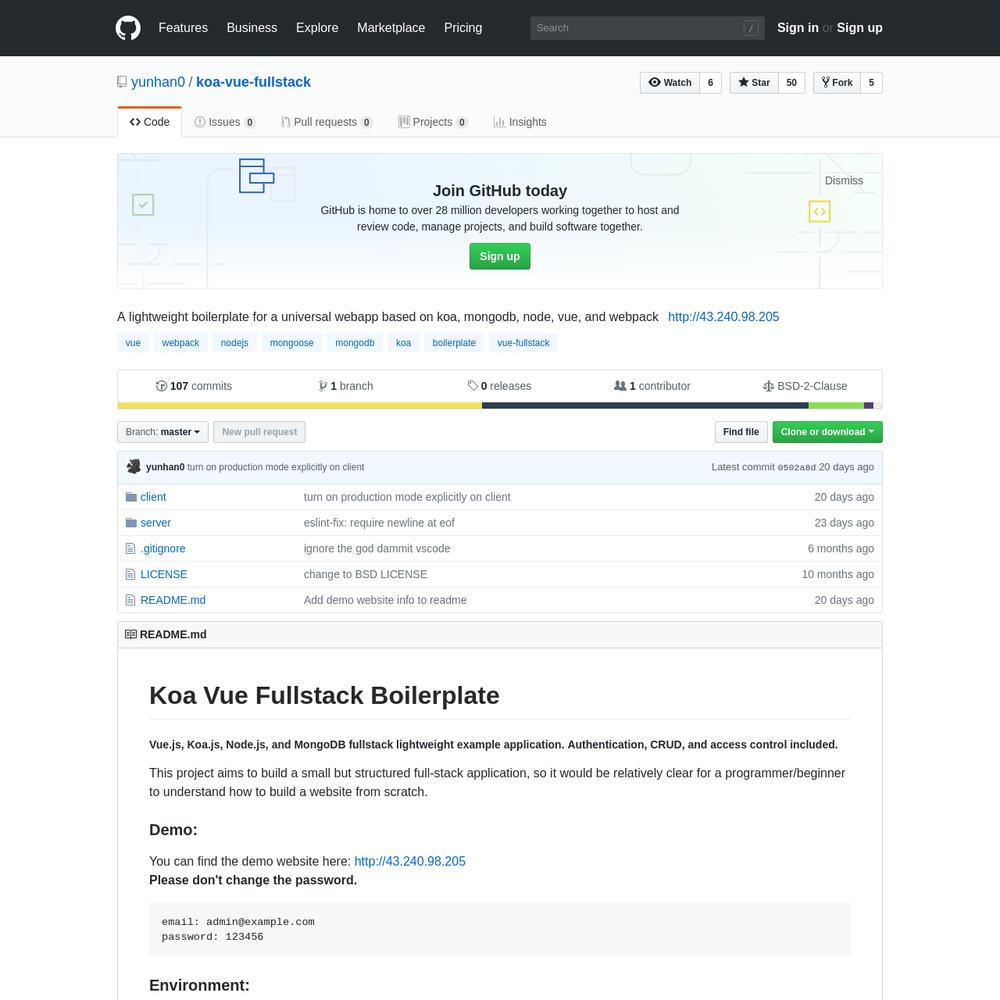Click the GitHub Octocat logo
The image size is (1000, 1000).
coord(128,28)
